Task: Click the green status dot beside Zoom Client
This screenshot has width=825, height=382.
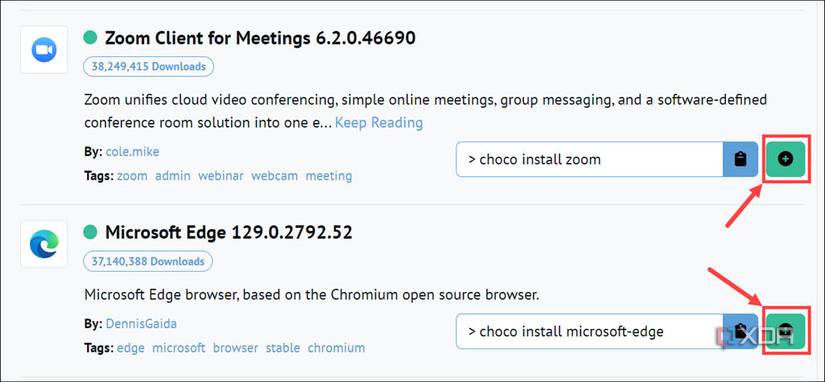Action: tap(90, 37)
